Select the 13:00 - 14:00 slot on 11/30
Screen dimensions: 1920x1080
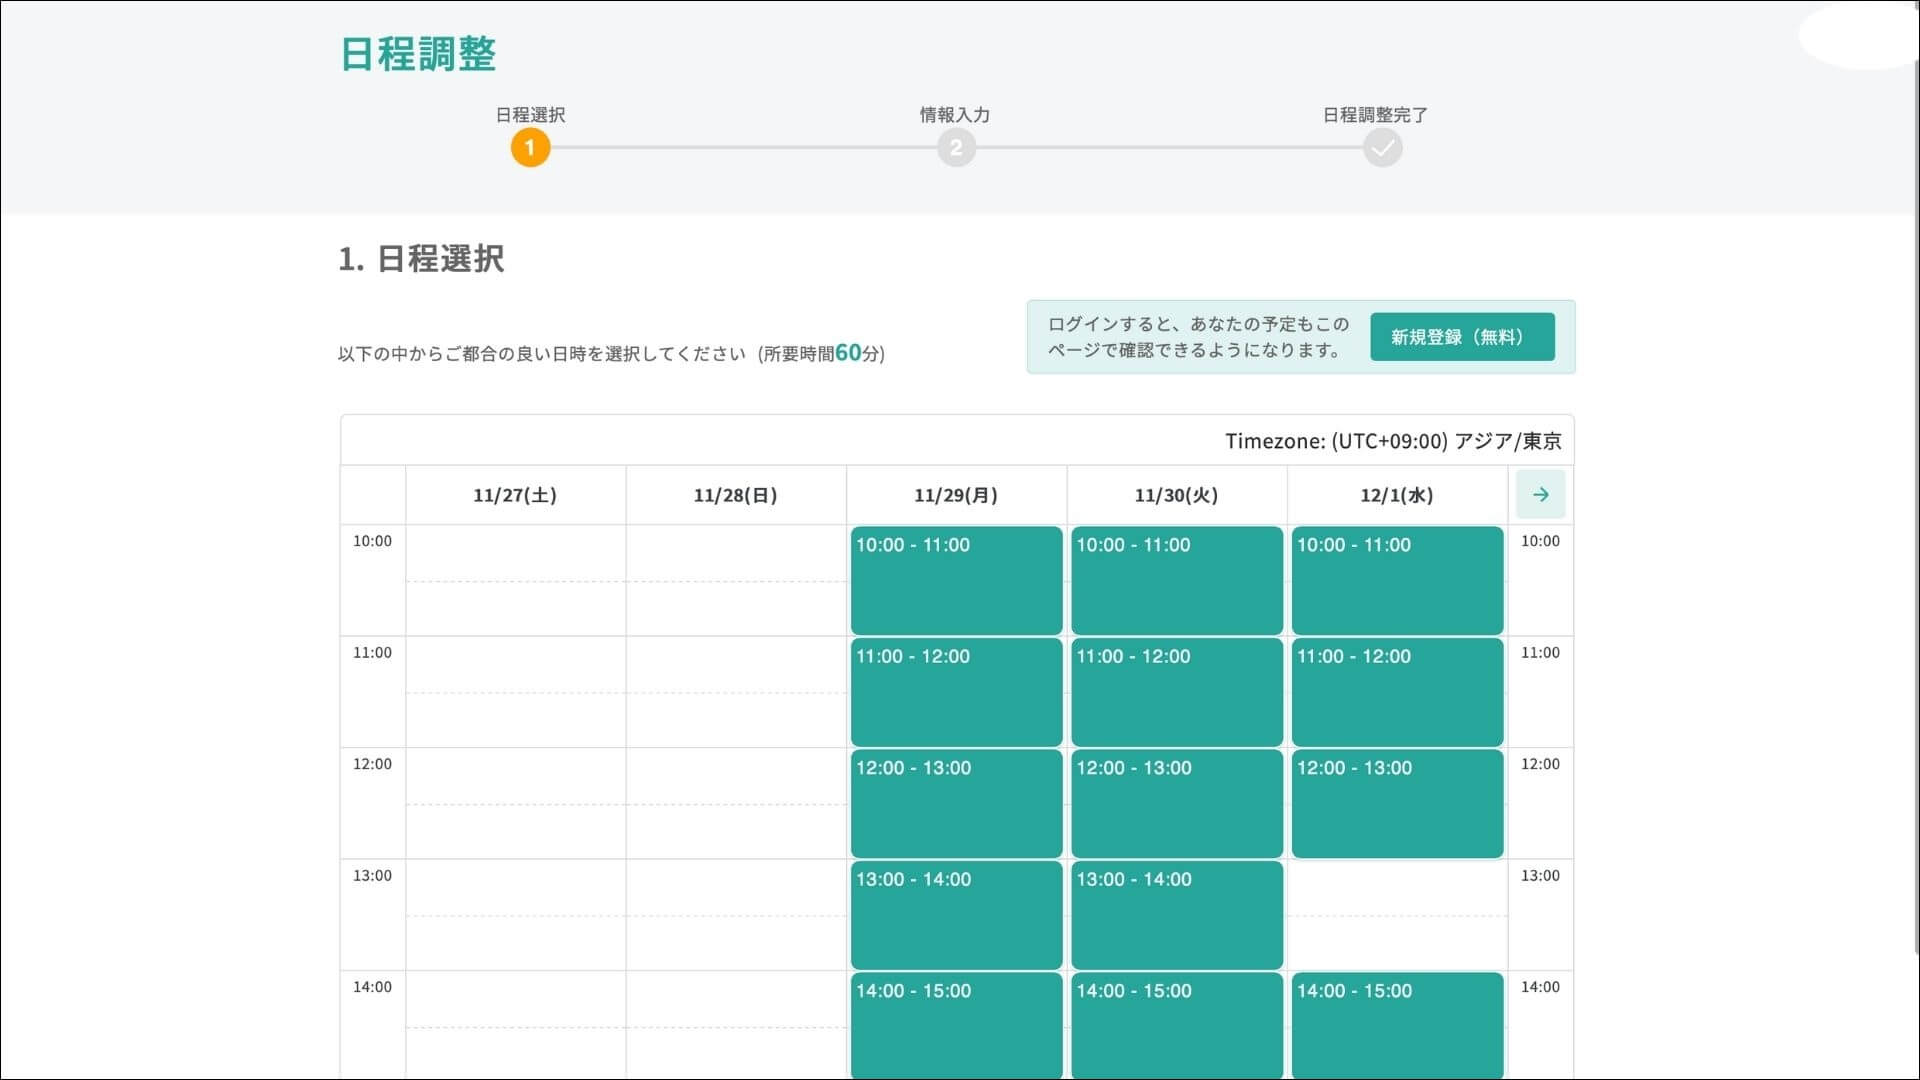(1176, 915)
